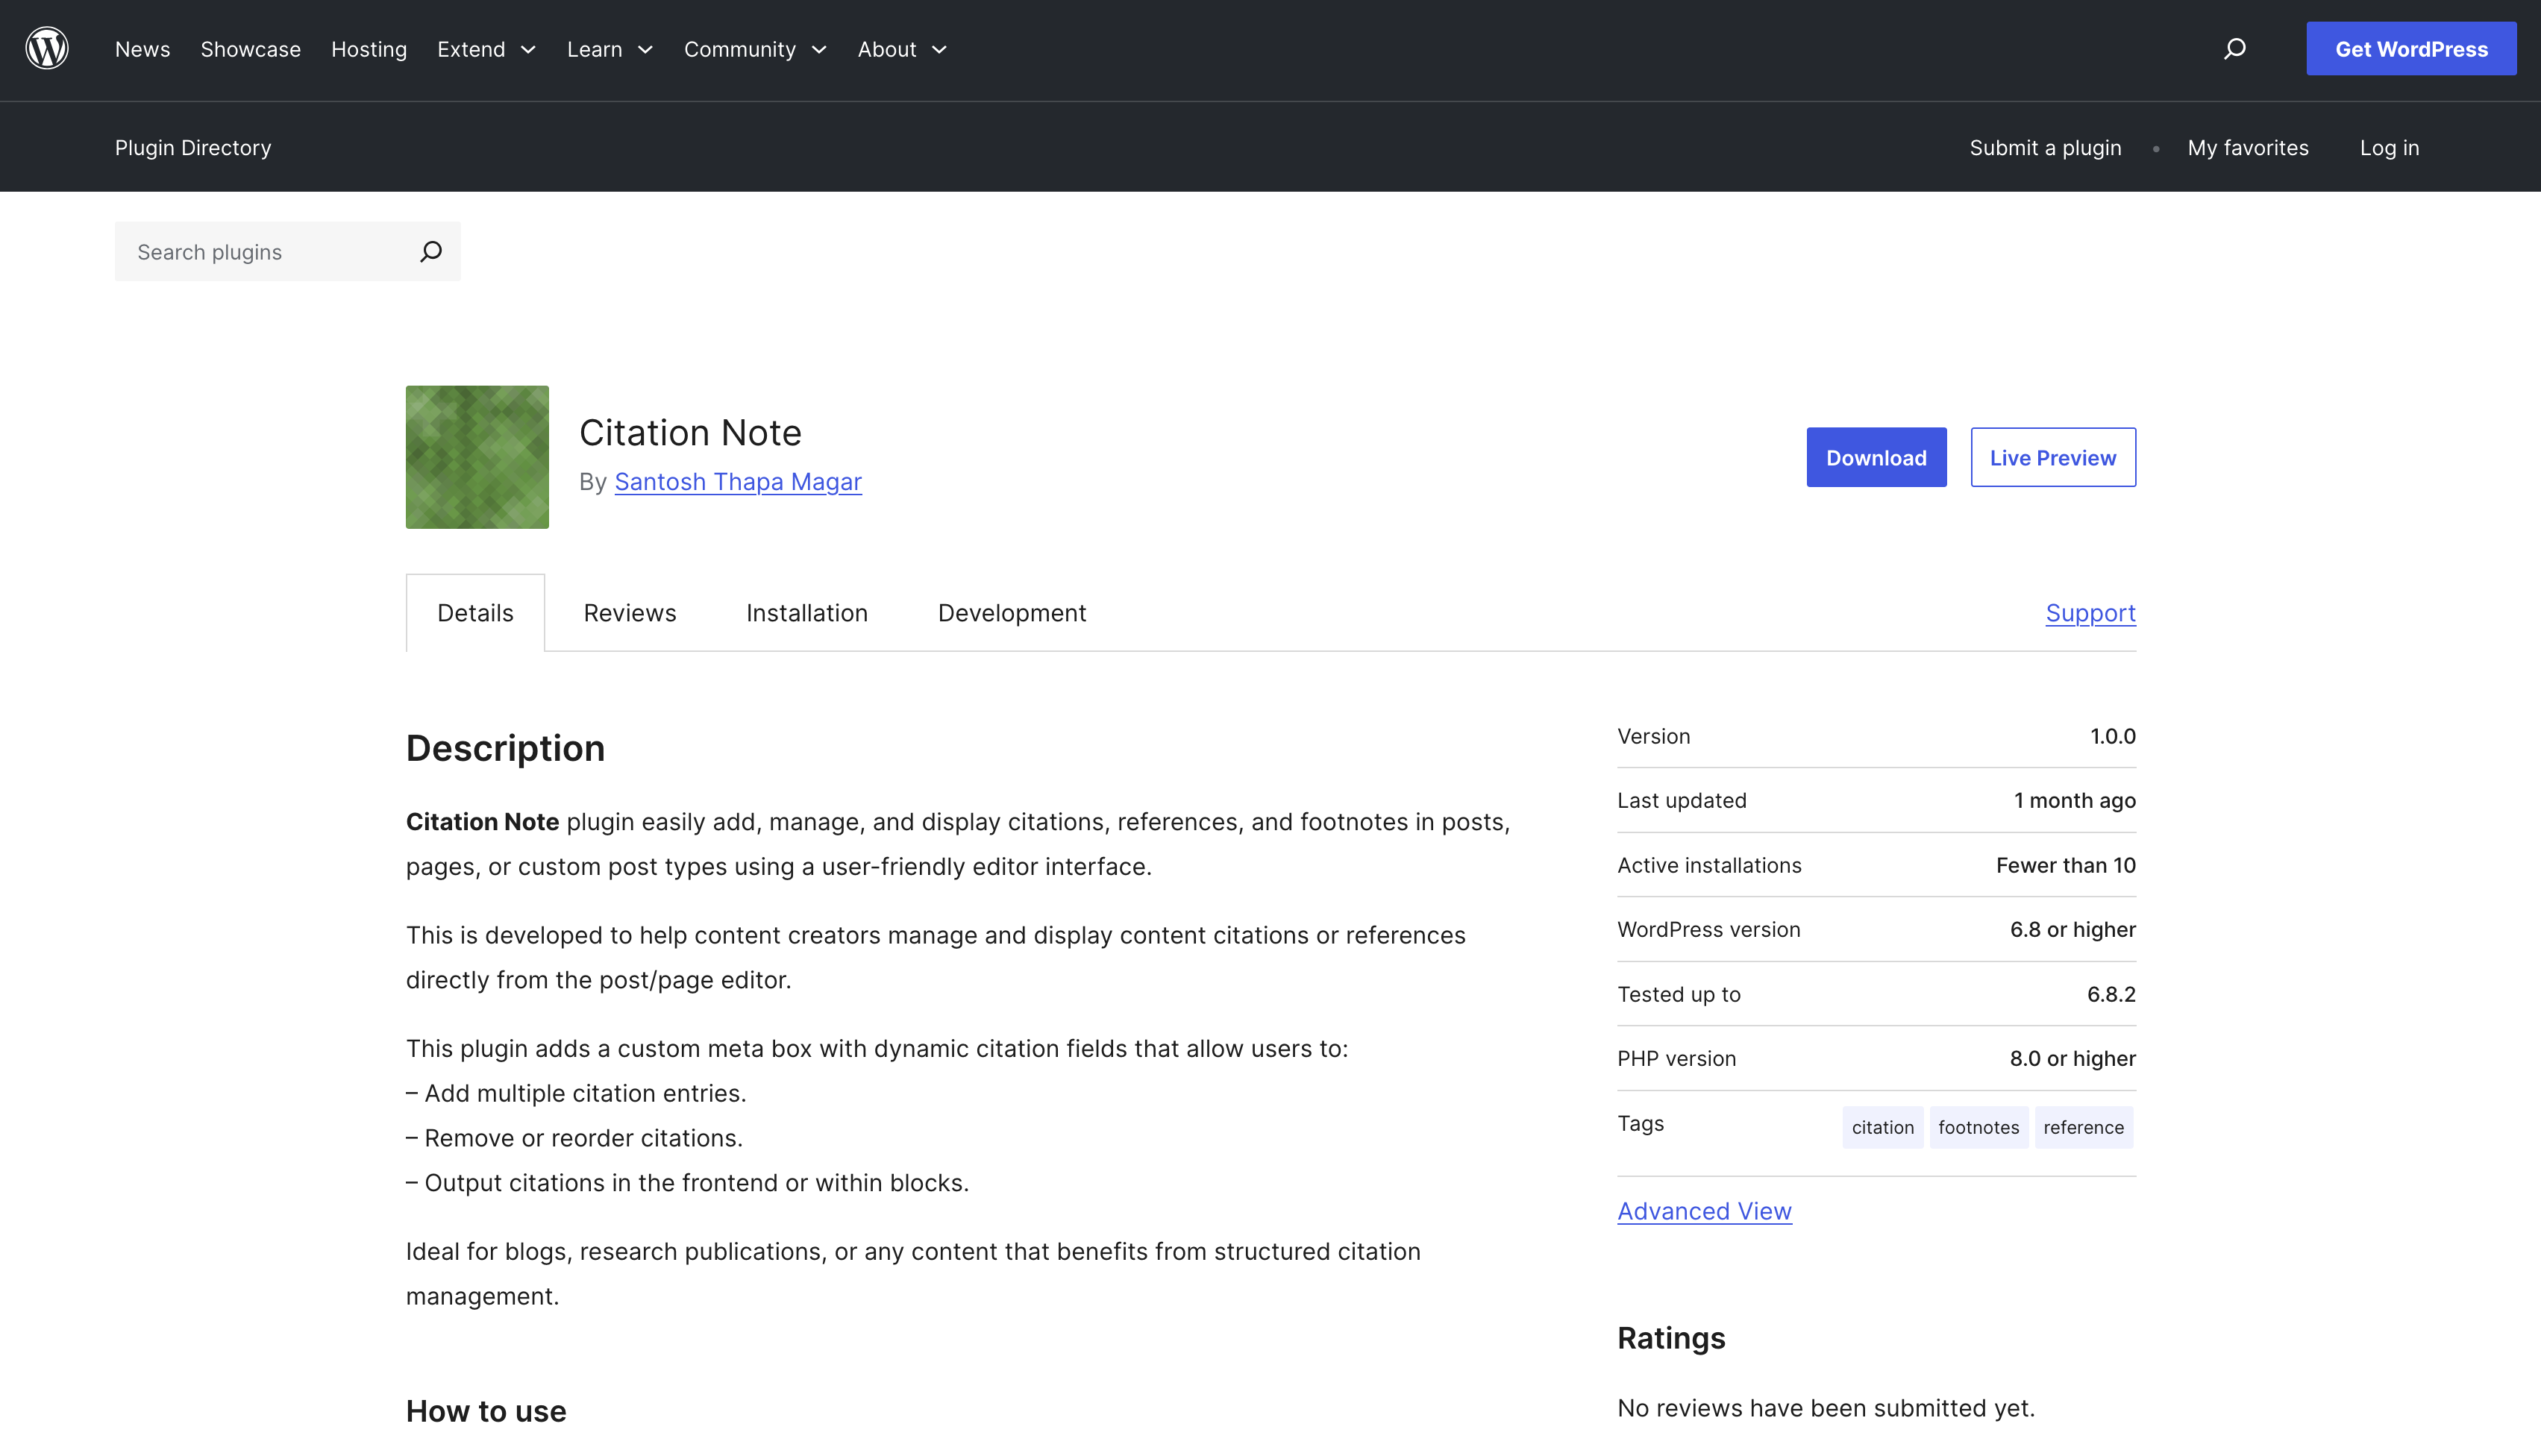This screenshot has width=2541, height=1456.
Task: Click the WordPress logo icon
Action: (x=47, y=48)
